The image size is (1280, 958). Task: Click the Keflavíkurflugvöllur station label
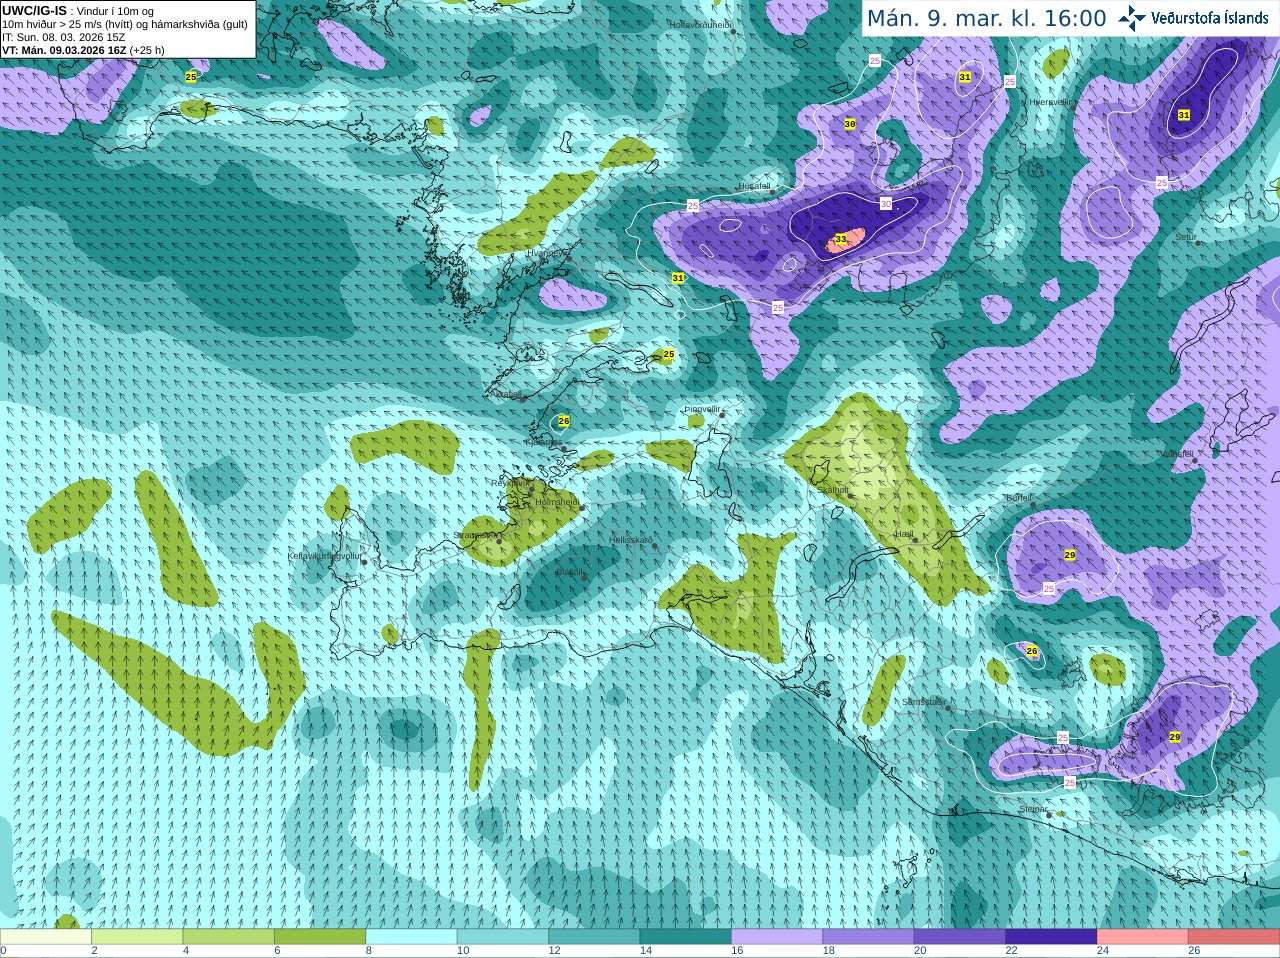coord(324,556)
